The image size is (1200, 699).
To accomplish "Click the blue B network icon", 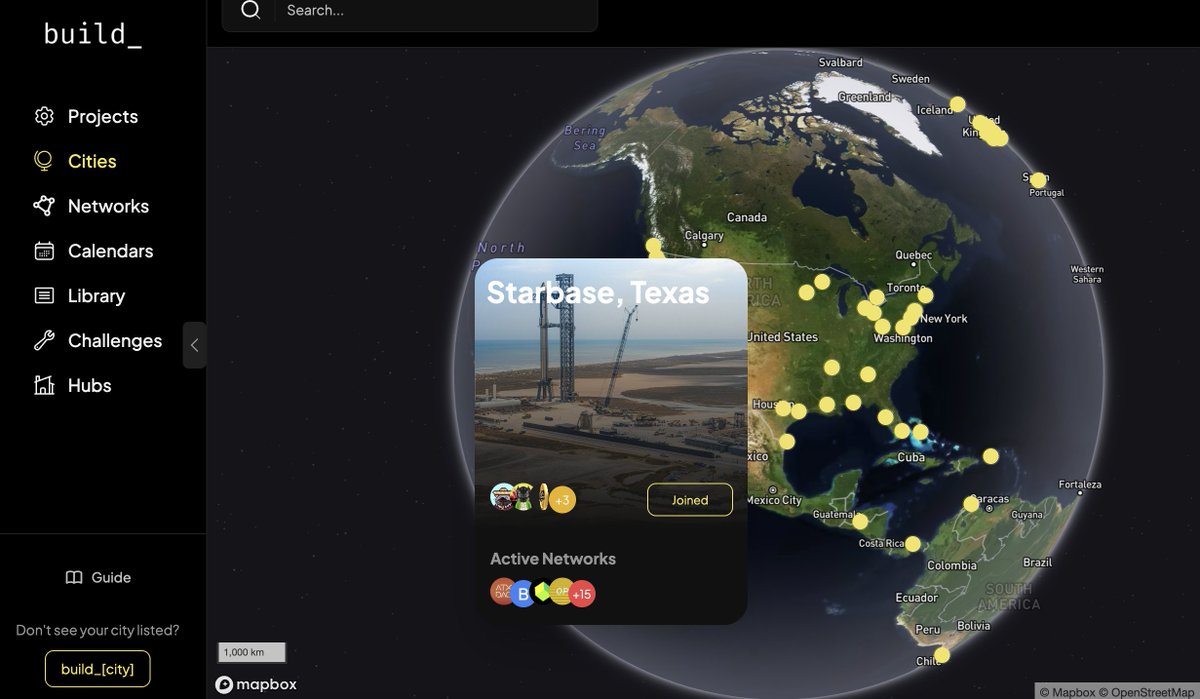I will 523,595.
